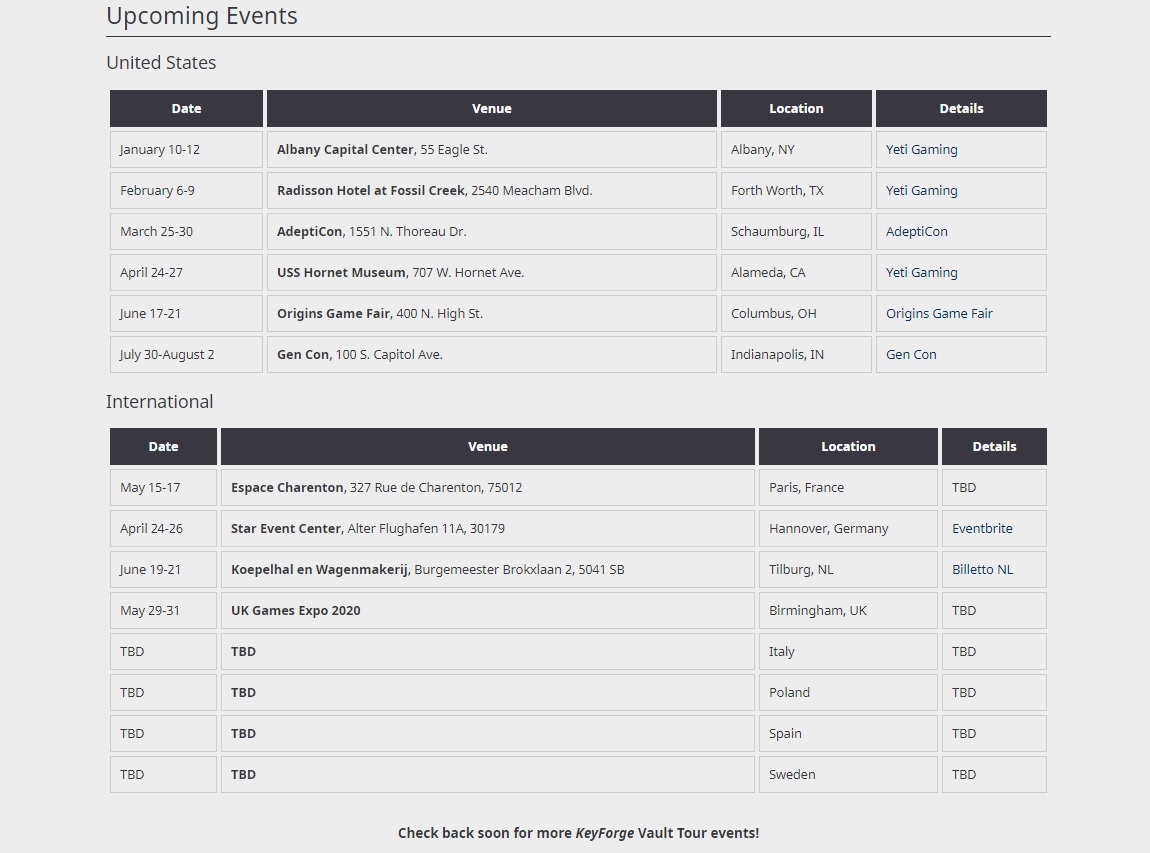
Task: Click the Hannover, Germany location cell
Action: click(x=849, y=529)
